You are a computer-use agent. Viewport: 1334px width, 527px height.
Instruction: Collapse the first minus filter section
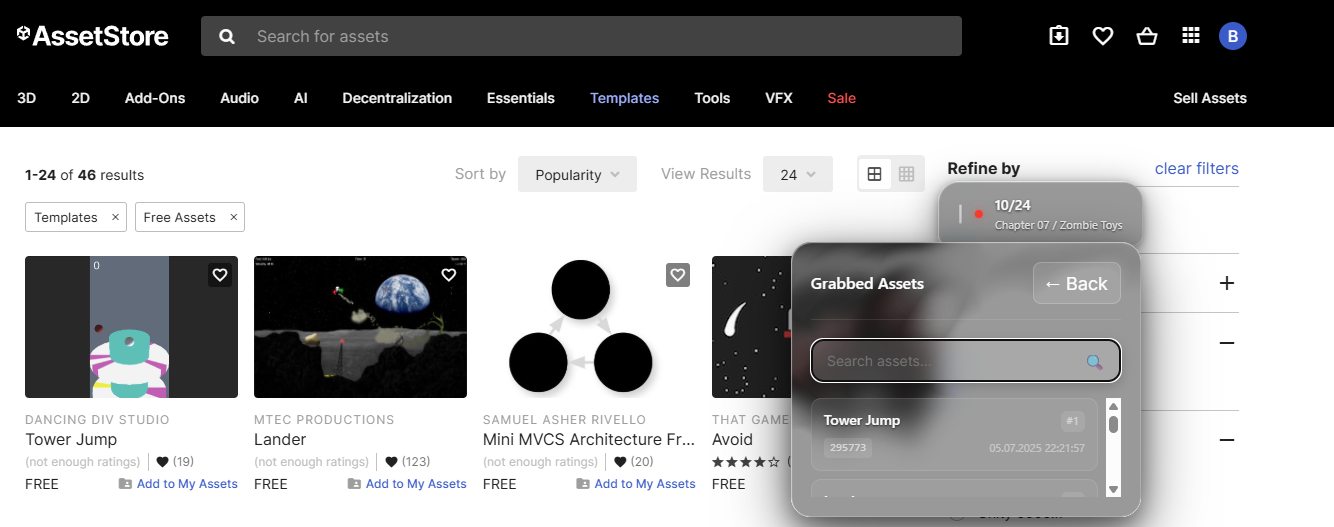tap(1227, 343)
